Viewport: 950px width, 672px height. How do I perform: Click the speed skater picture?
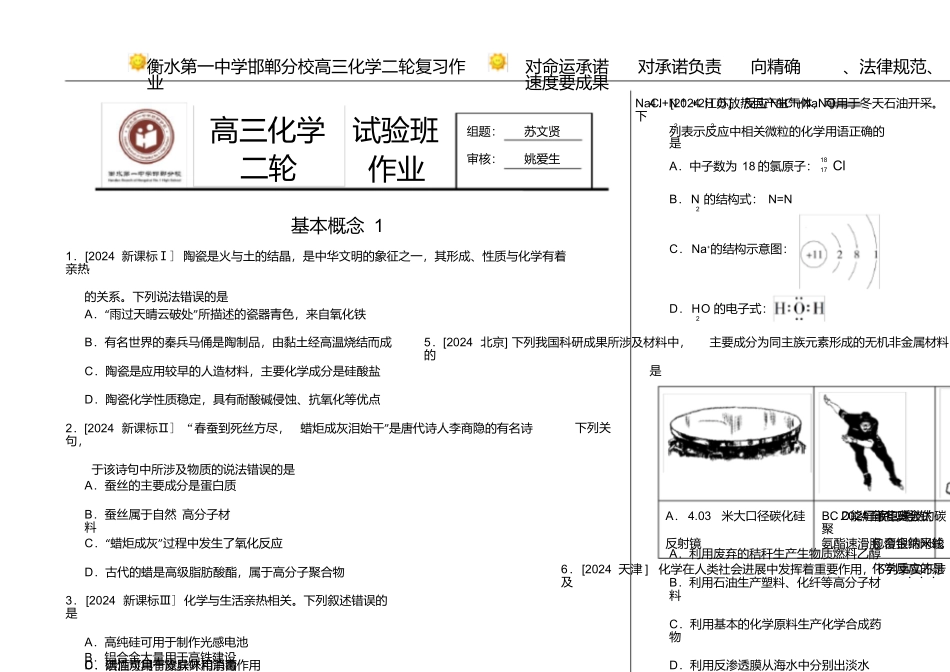[863, 441]
